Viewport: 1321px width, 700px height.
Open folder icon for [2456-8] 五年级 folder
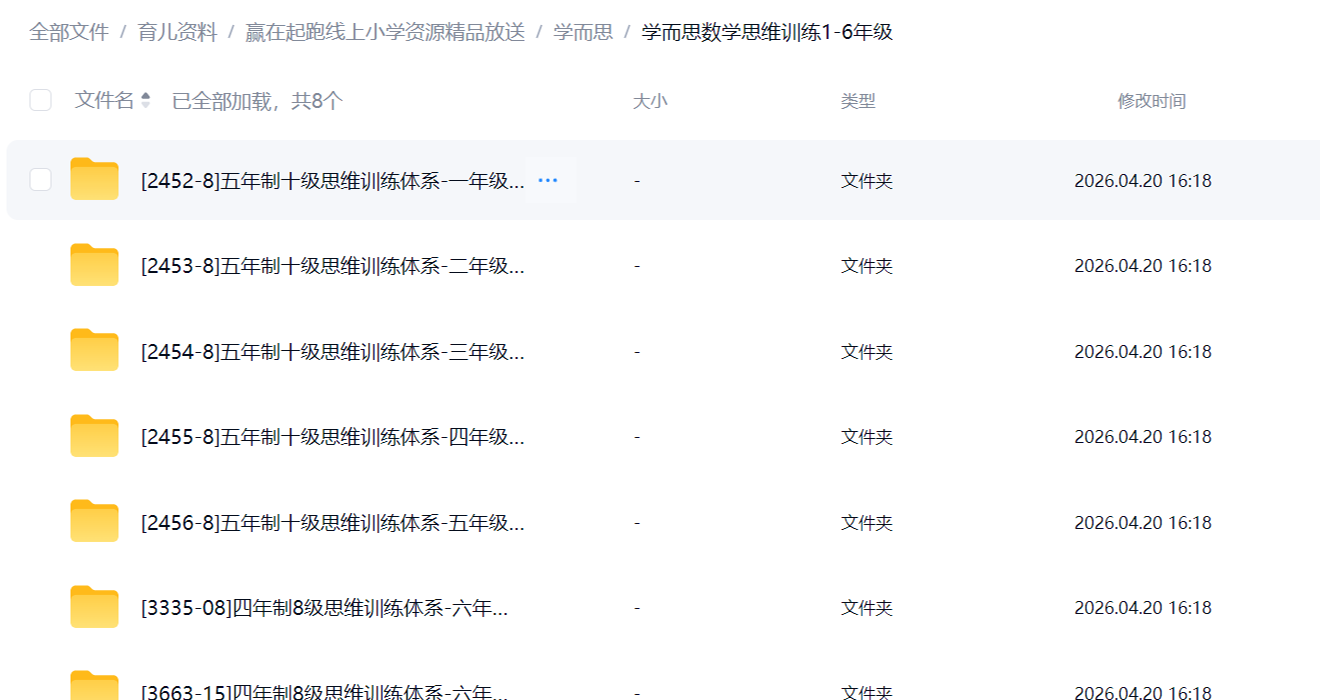click(94, 521)
